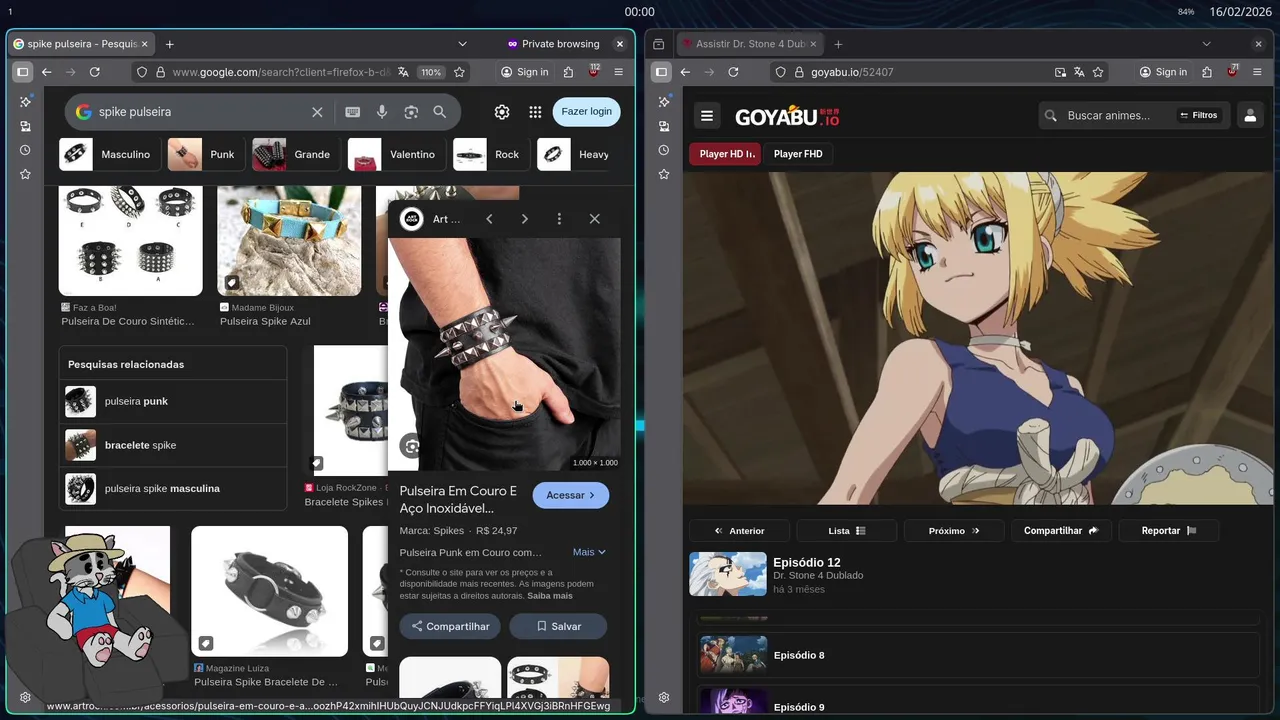Screen dimensions: 1280x720
Task: Bookmark the goyabu.io page with star
Action: [1098, 72]
